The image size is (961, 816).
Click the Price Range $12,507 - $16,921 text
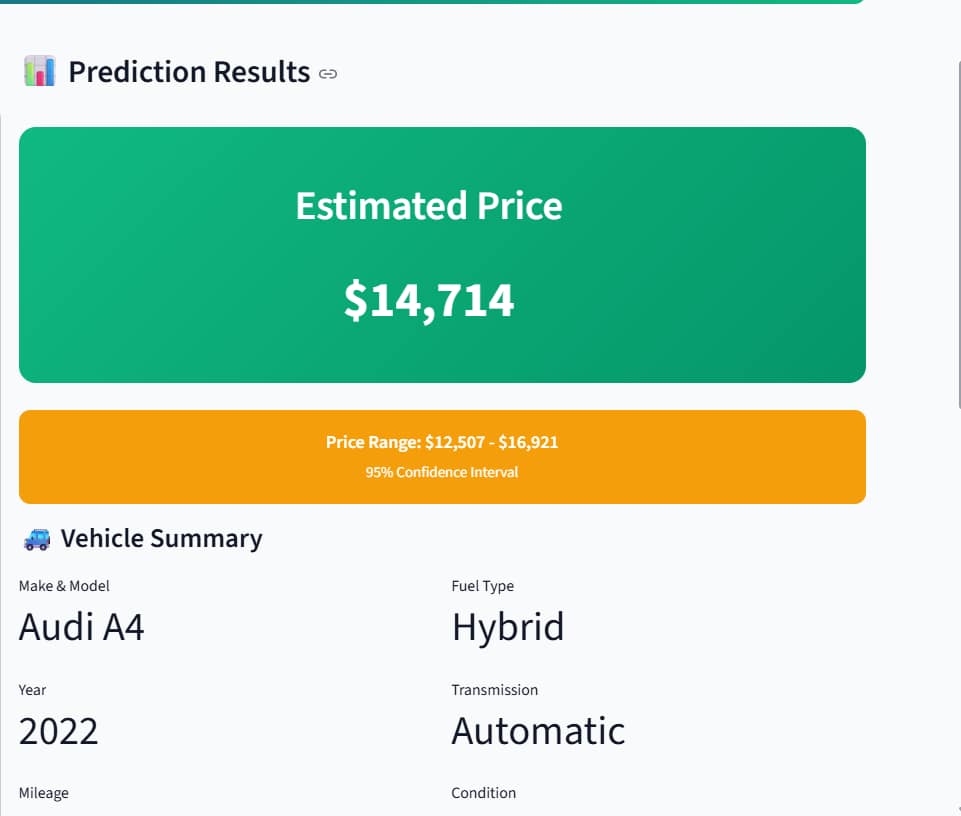pyautogui.click(x=442, y=442)
